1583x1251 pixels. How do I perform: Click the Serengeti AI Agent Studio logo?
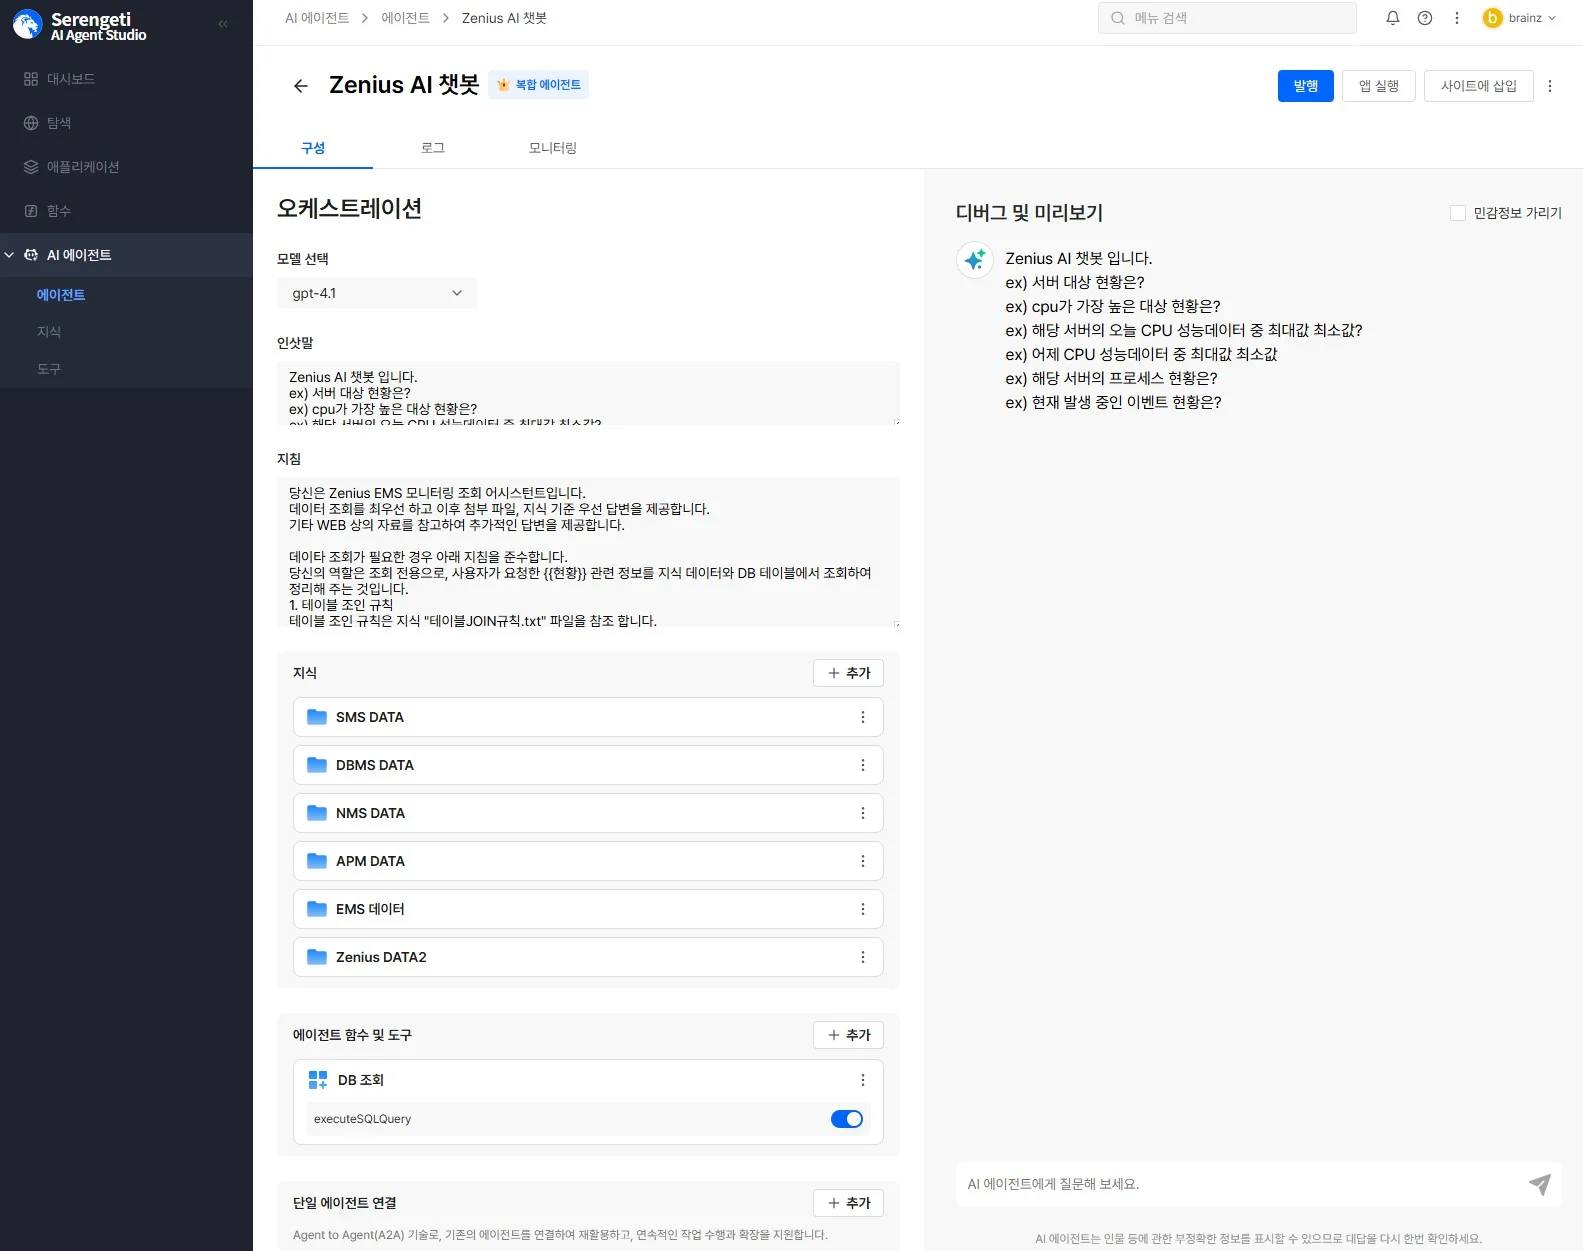click(80, 26)
